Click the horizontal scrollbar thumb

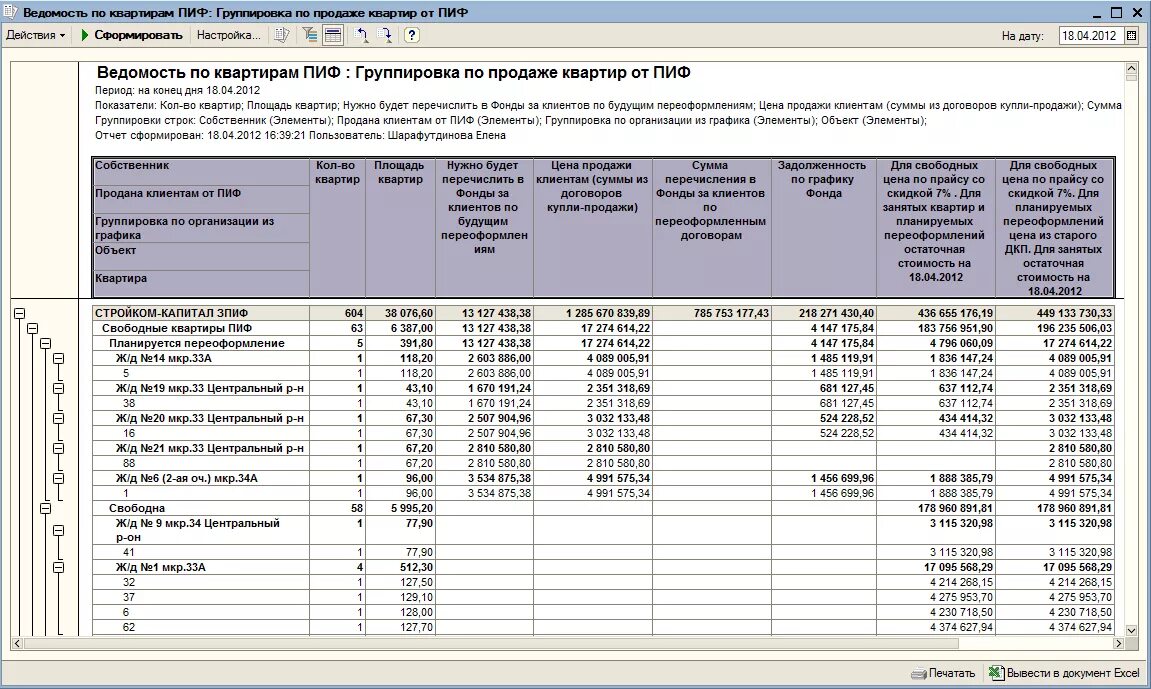(491, 644)
